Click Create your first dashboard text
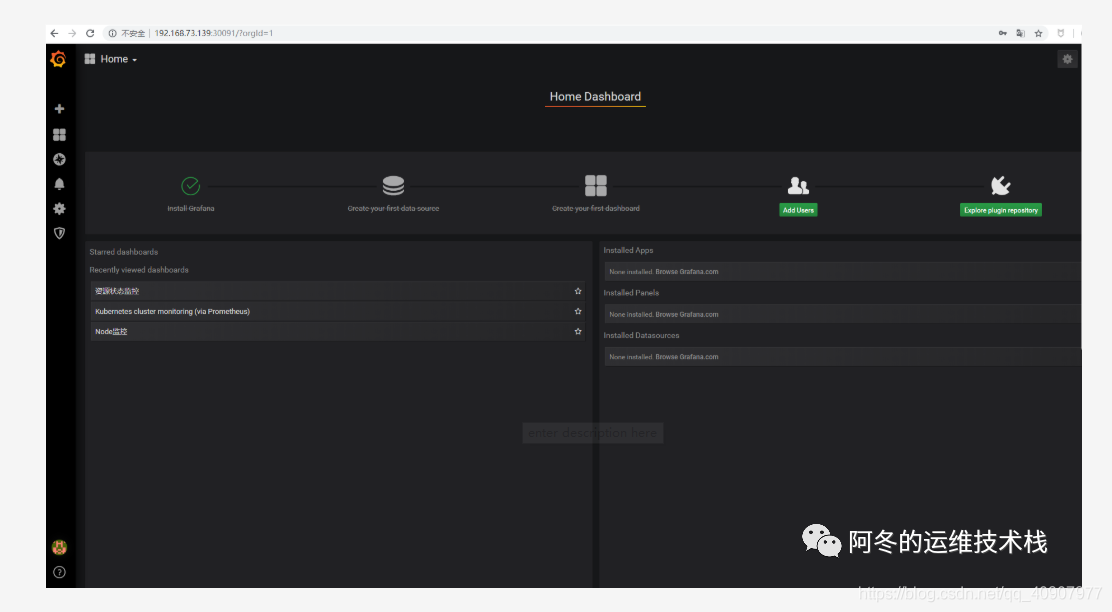 pos(596,208)
